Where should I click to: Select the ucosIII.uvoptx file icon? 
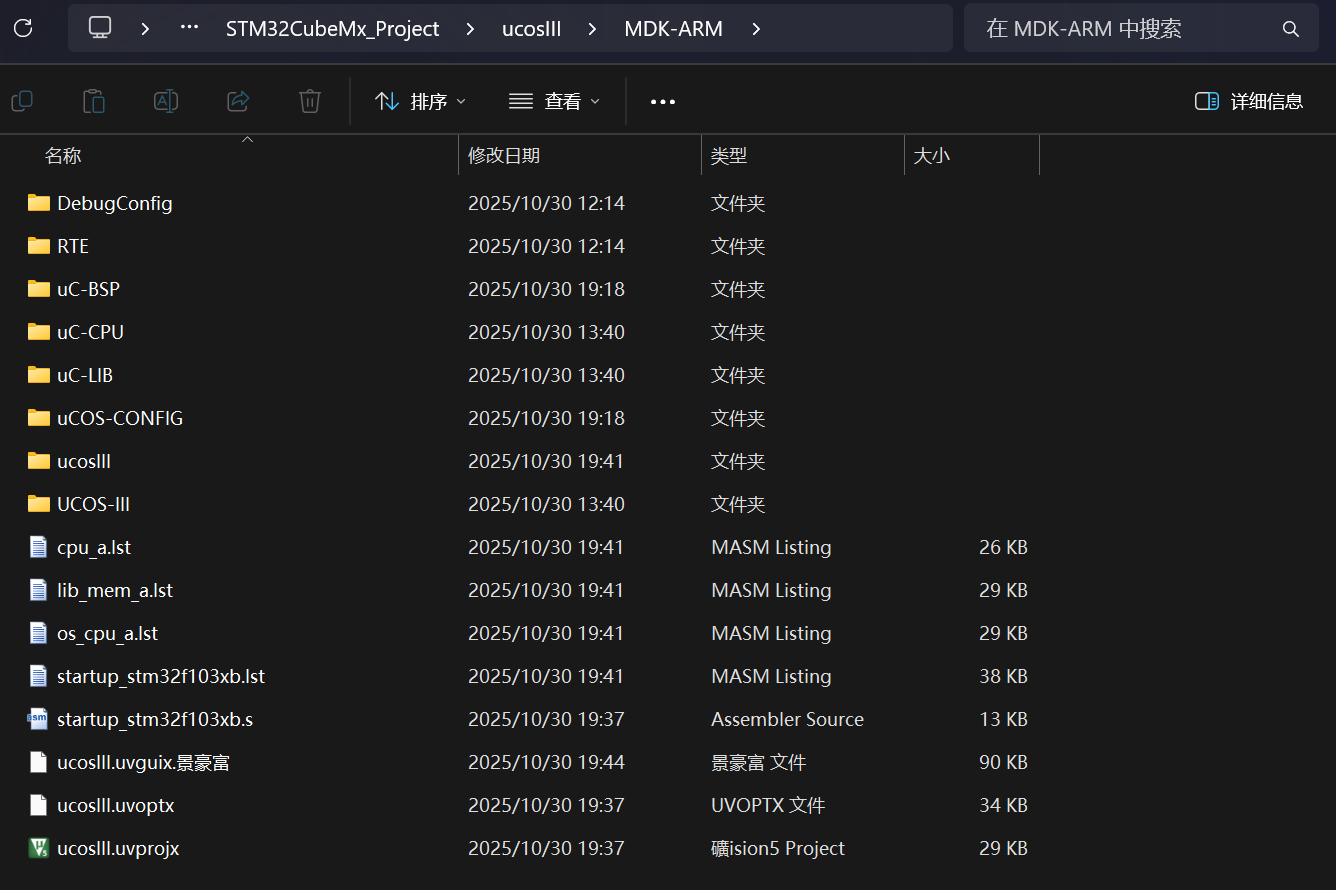click(38, 805)
